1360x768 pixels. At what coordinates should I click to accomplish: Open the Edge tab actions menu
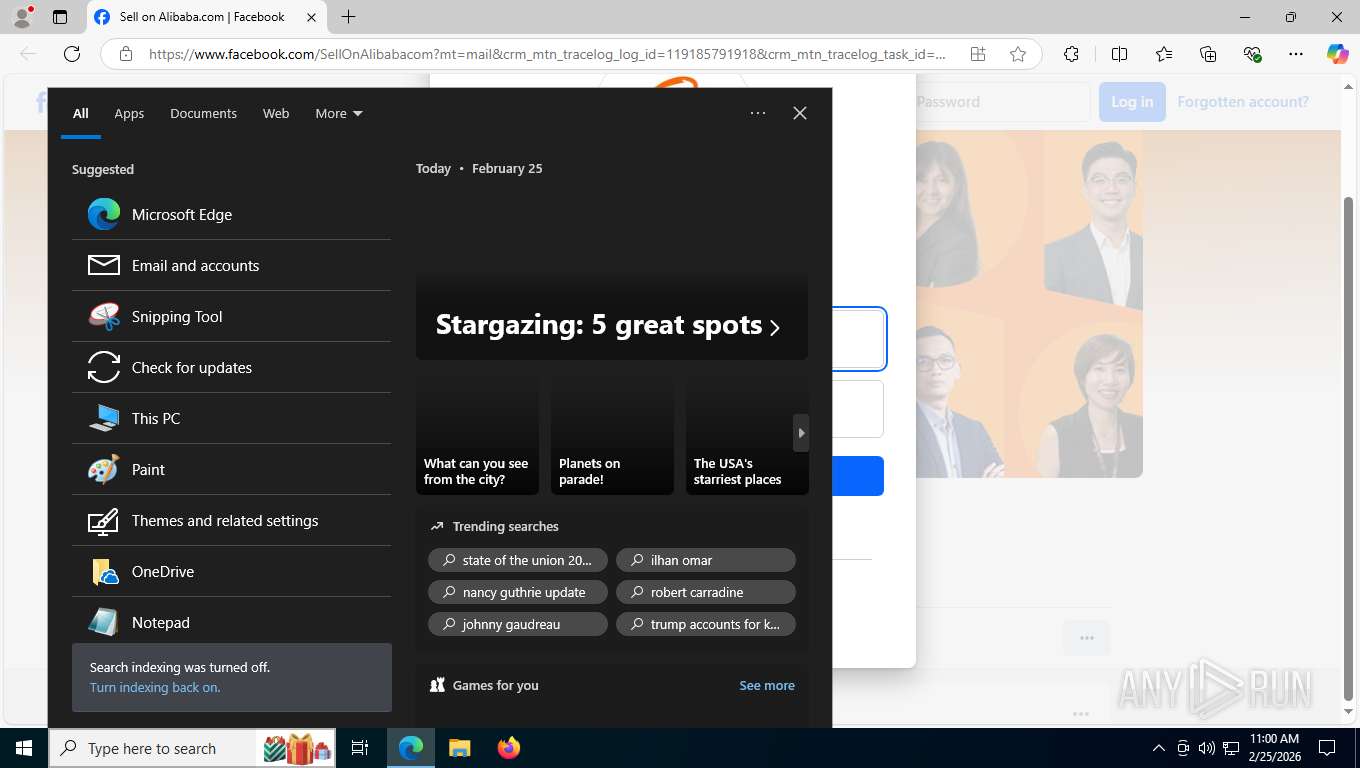pos(60,17)
